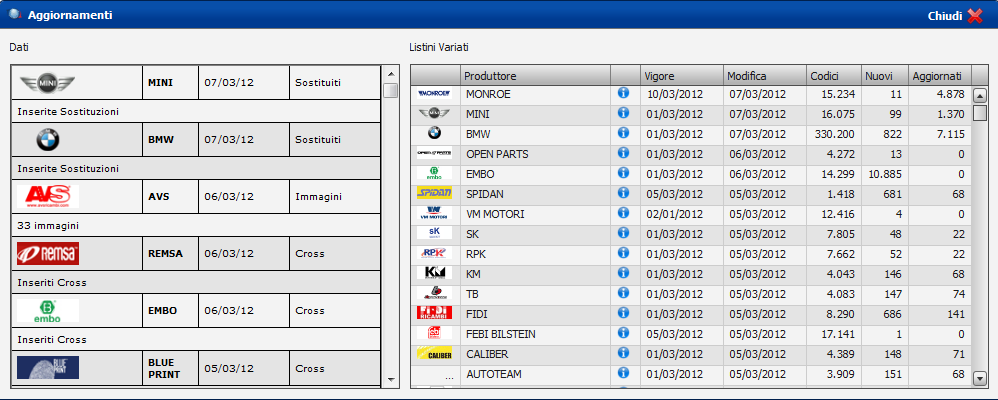Select the AUTOTEAM producer name
This screenshot has height=400, width=998.
pos(494,374)
